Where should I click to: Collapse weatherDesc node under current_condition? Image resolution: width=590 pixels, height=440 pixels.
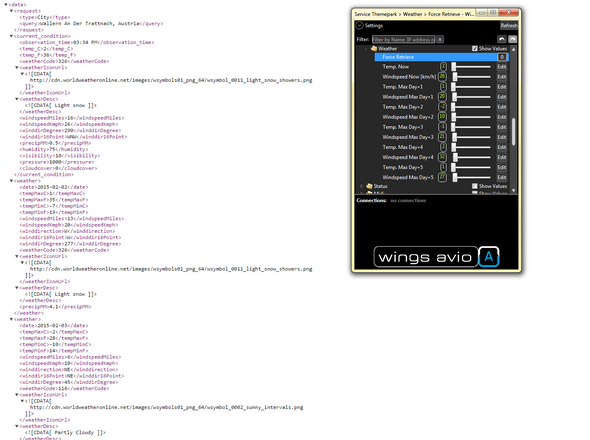17,99
